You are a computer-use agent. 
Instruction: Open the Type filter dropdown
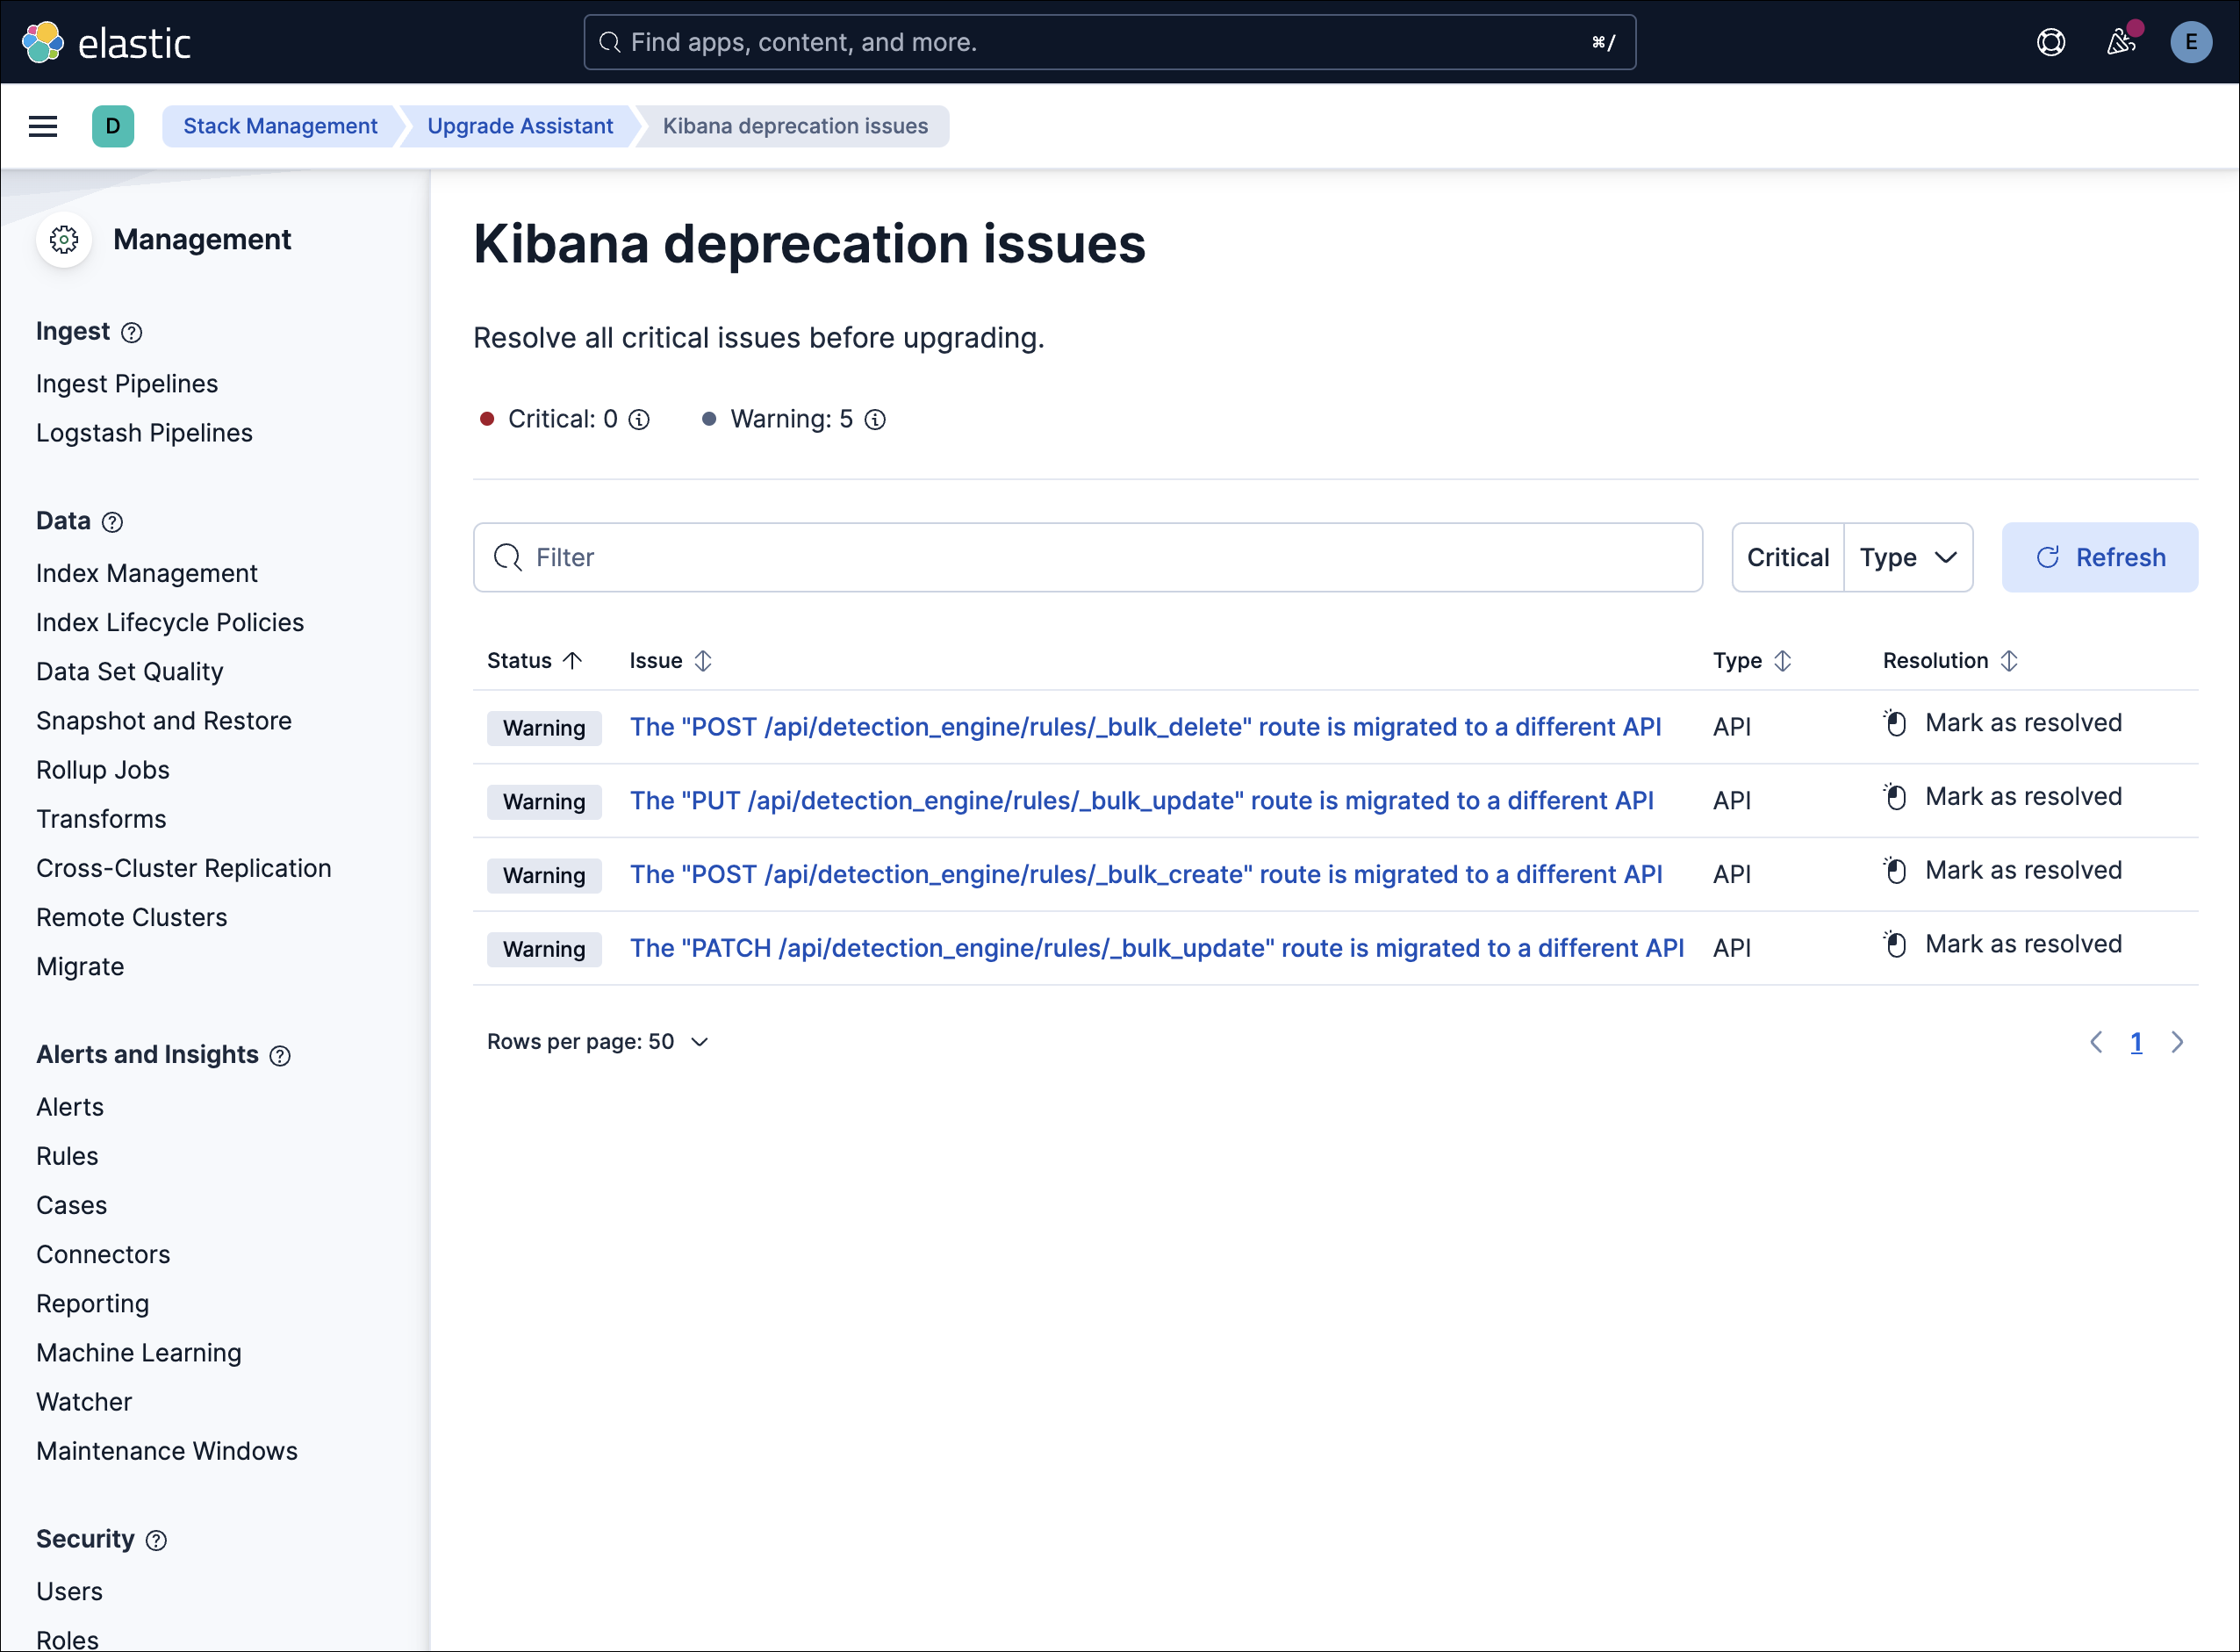tap(1908, 557)
